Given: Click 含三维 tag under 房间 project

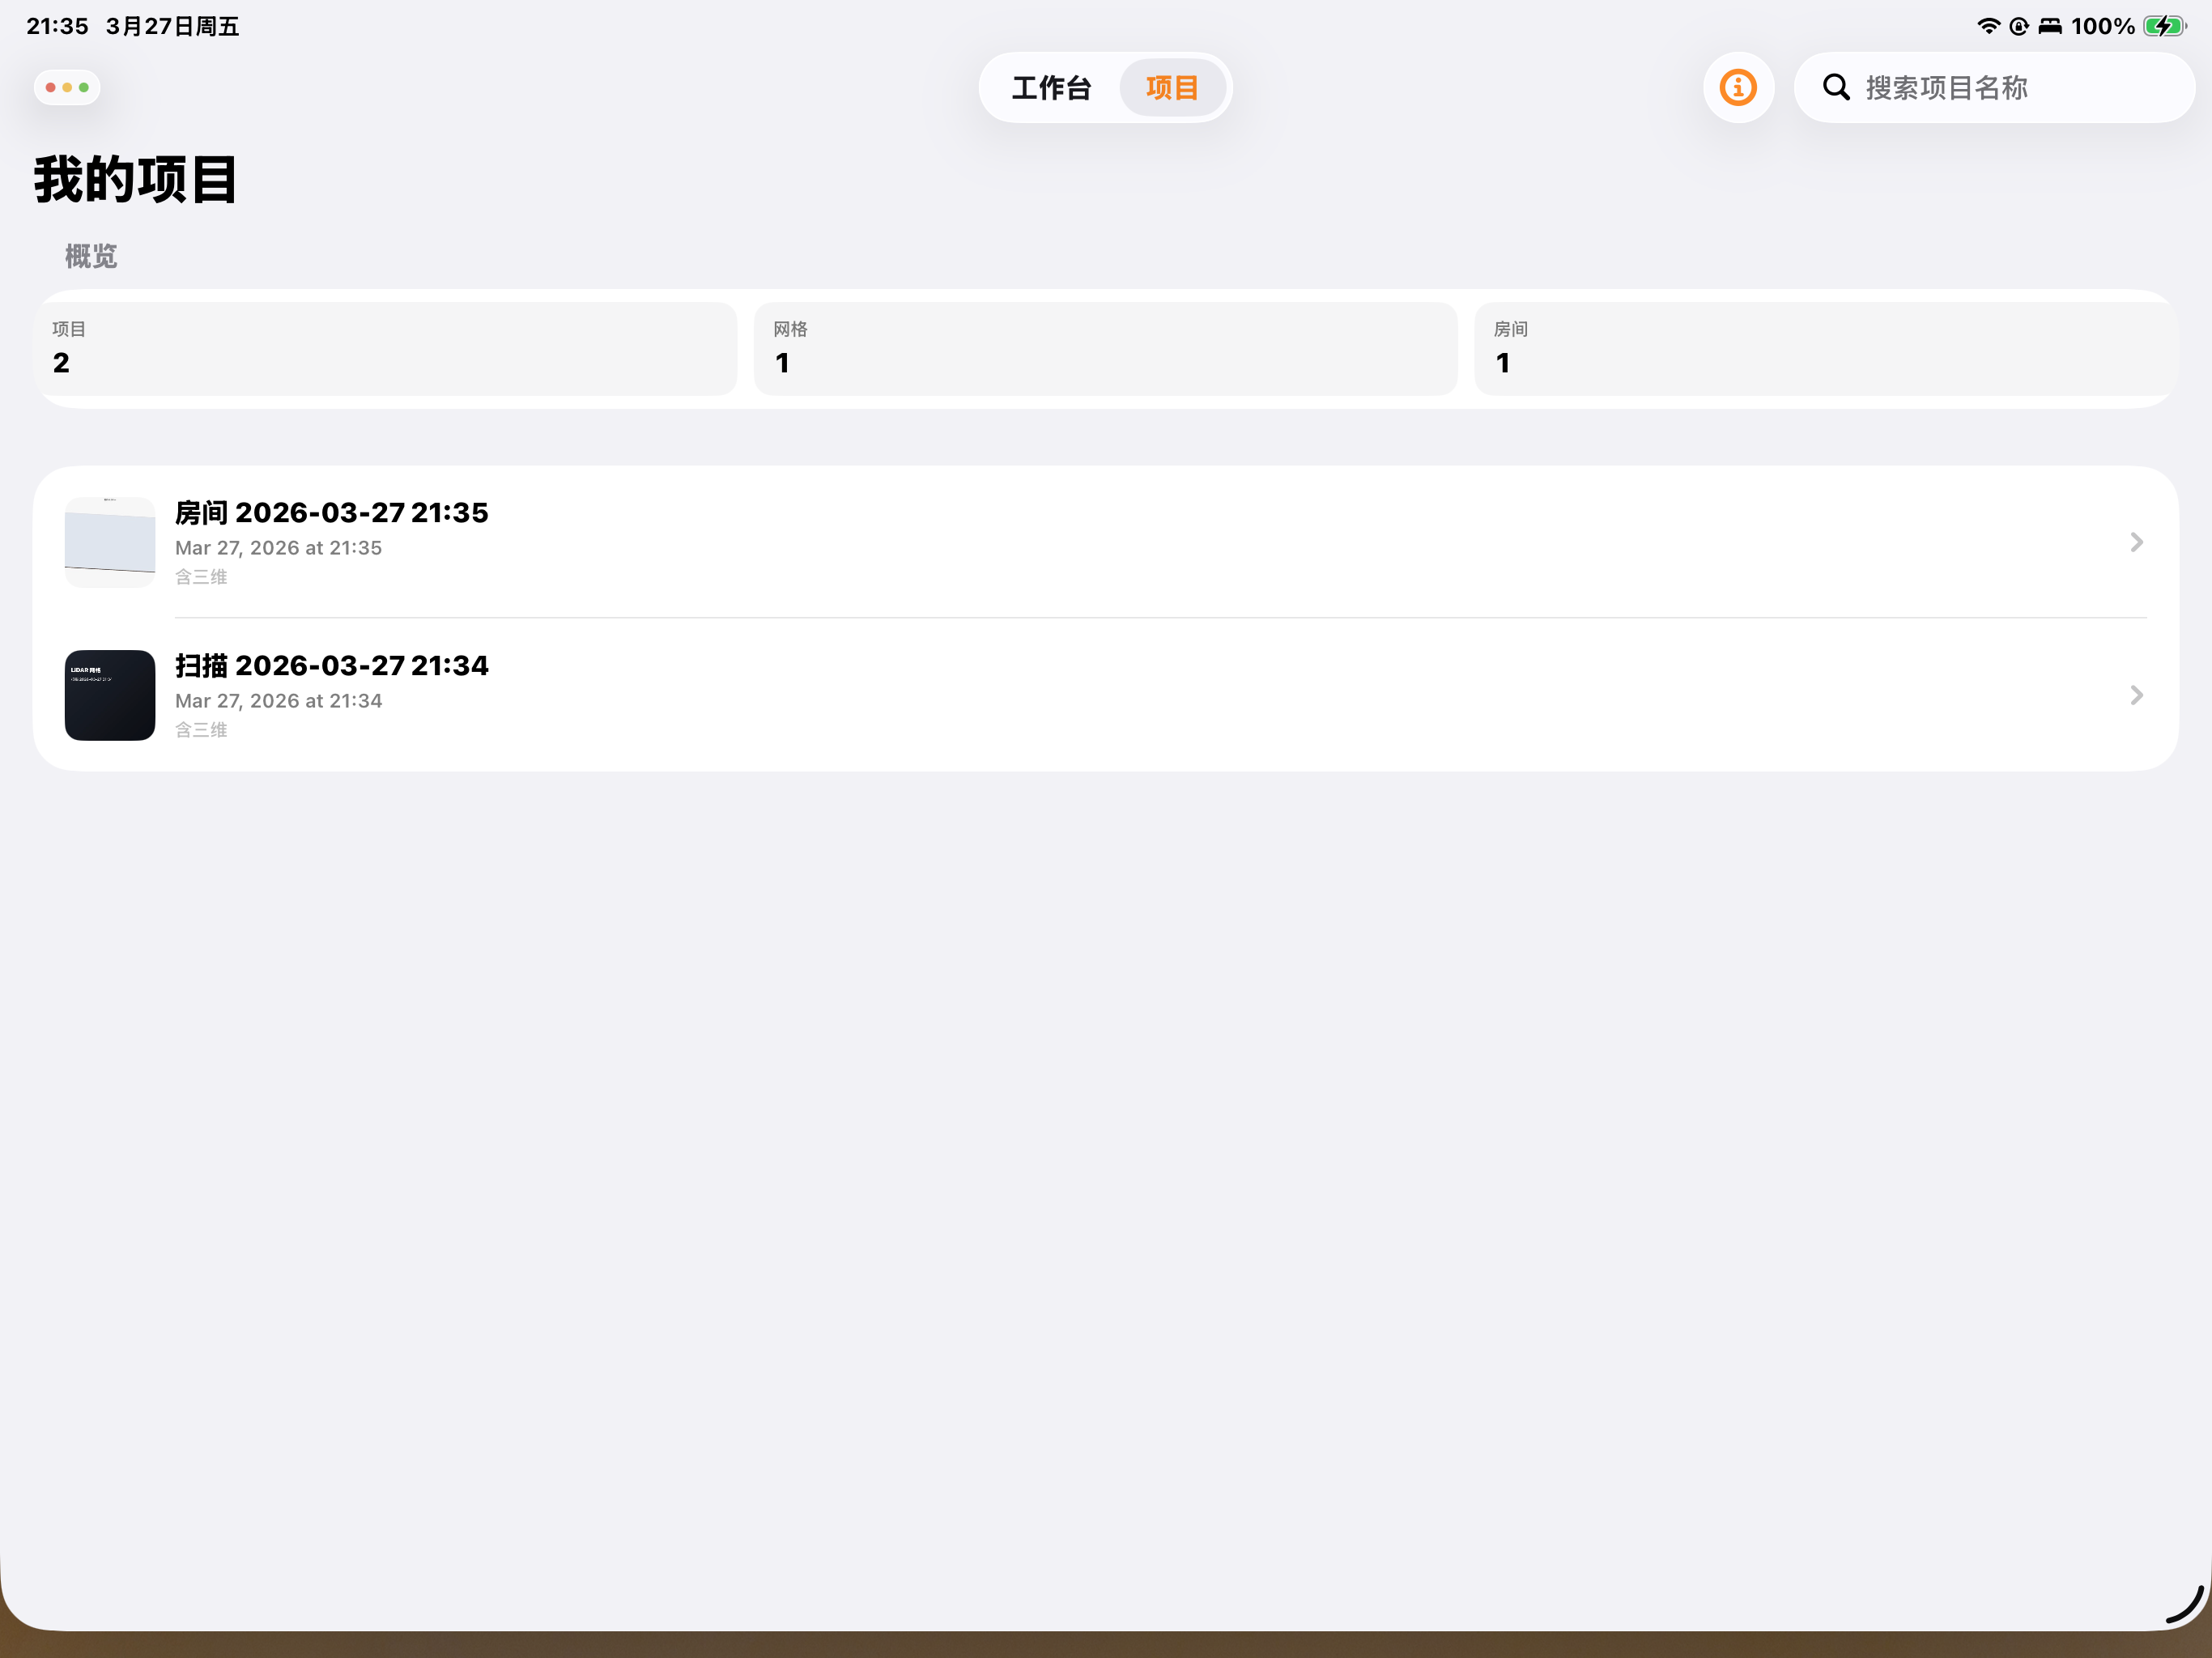Looking at the screenshot, I should click(201, 577).
